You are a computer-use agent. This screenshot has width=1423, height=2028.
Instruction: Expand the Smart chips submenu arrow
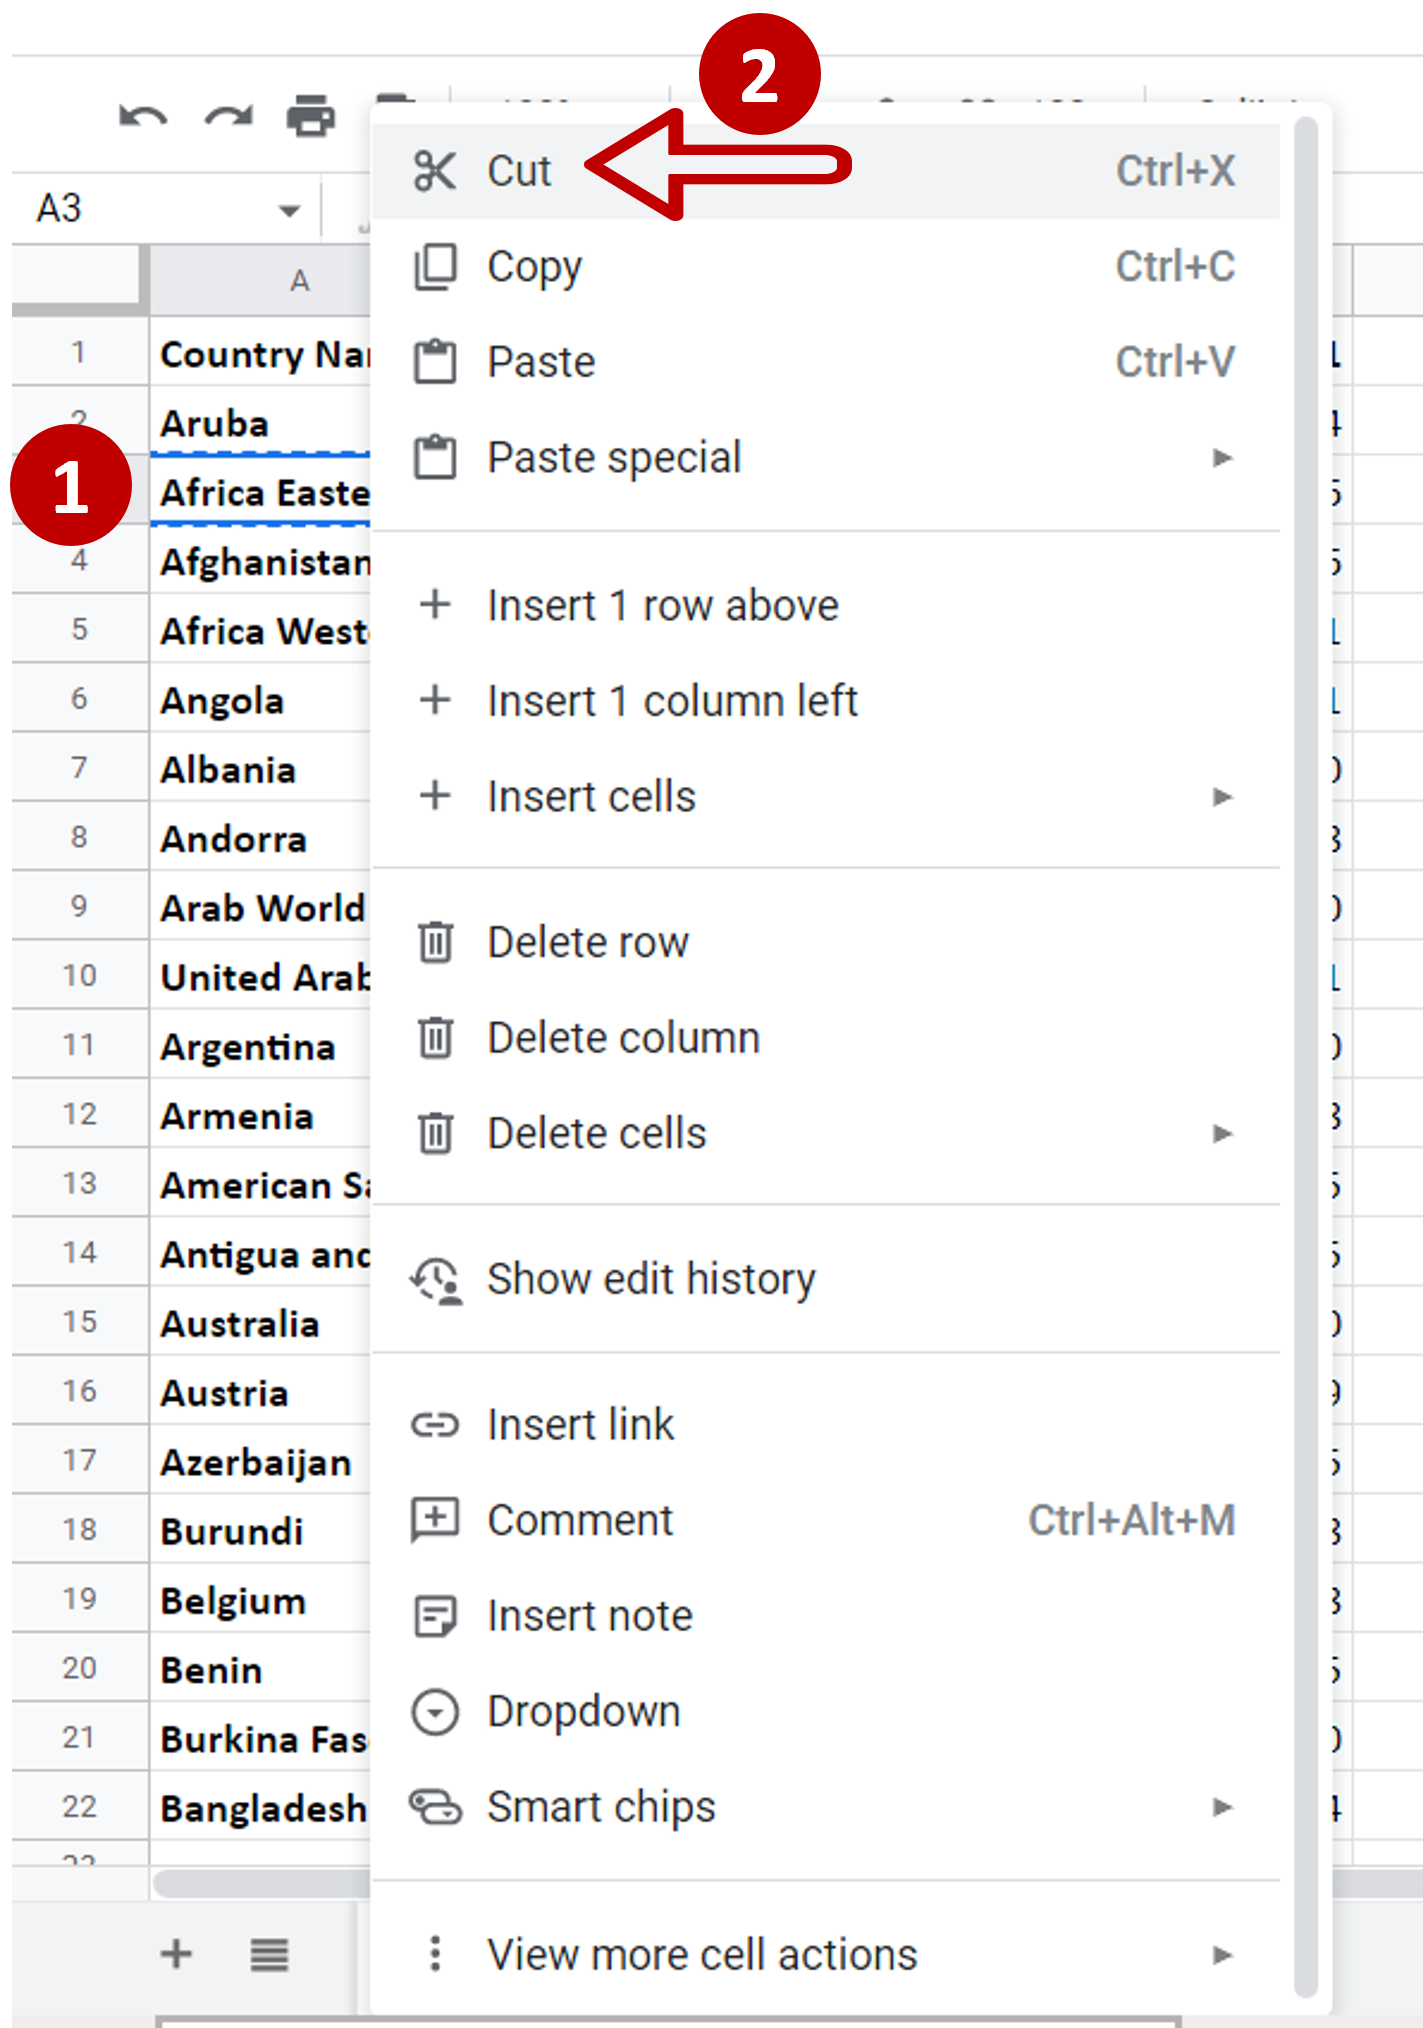click(x=1222, y=1808)
